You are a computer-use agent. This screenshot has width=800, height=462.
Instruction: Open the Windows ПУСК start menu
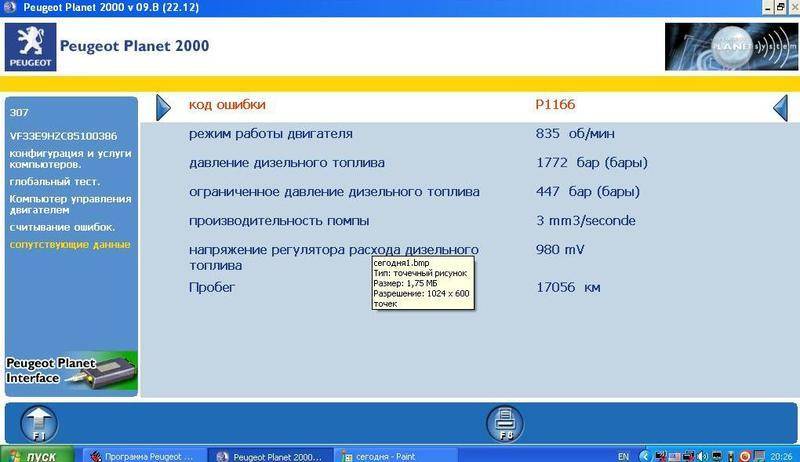pyautogui.click(x=37, y=455)
